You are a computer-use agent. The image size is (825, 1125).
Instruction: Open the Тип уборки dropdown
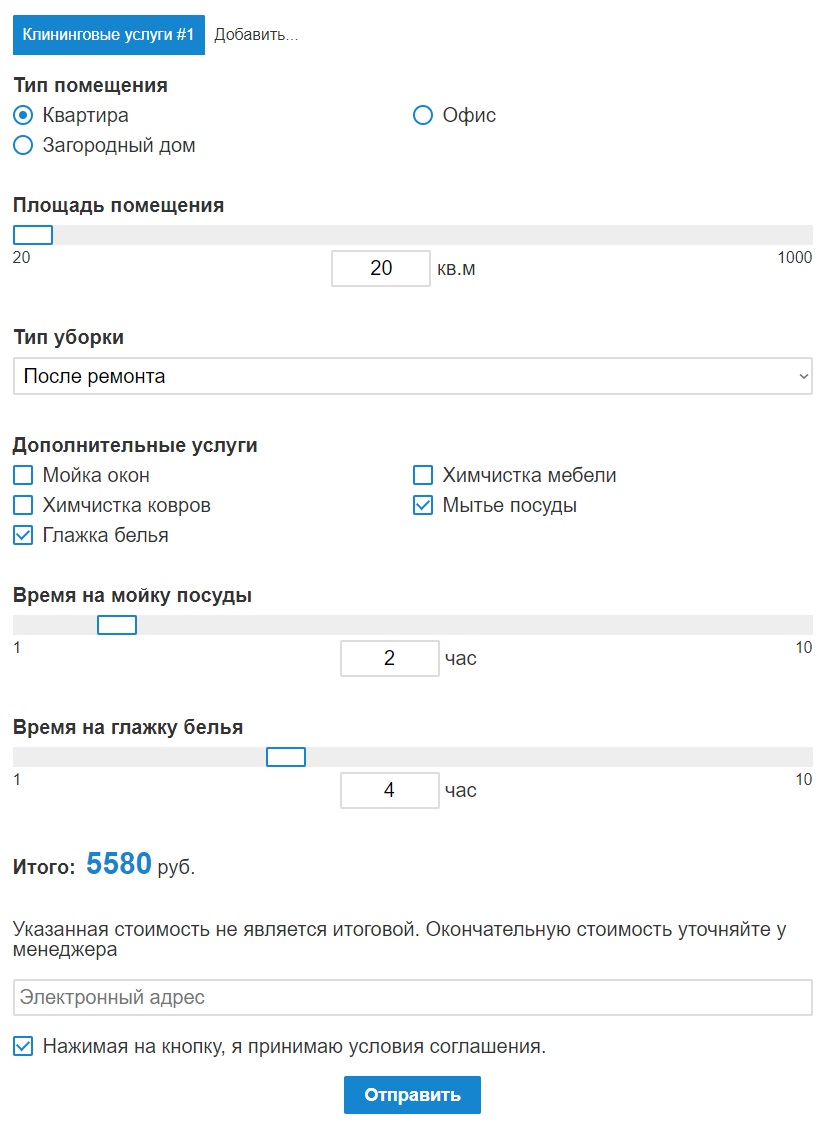pos(412,375)
